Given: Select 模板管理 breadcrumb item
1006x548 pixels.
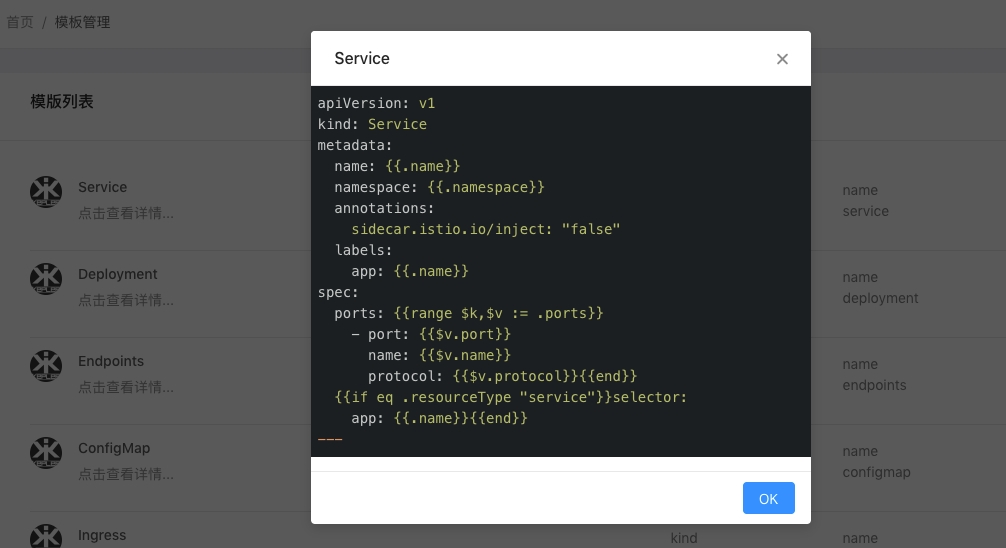Looking at the screenshot, I should [82, 22].
